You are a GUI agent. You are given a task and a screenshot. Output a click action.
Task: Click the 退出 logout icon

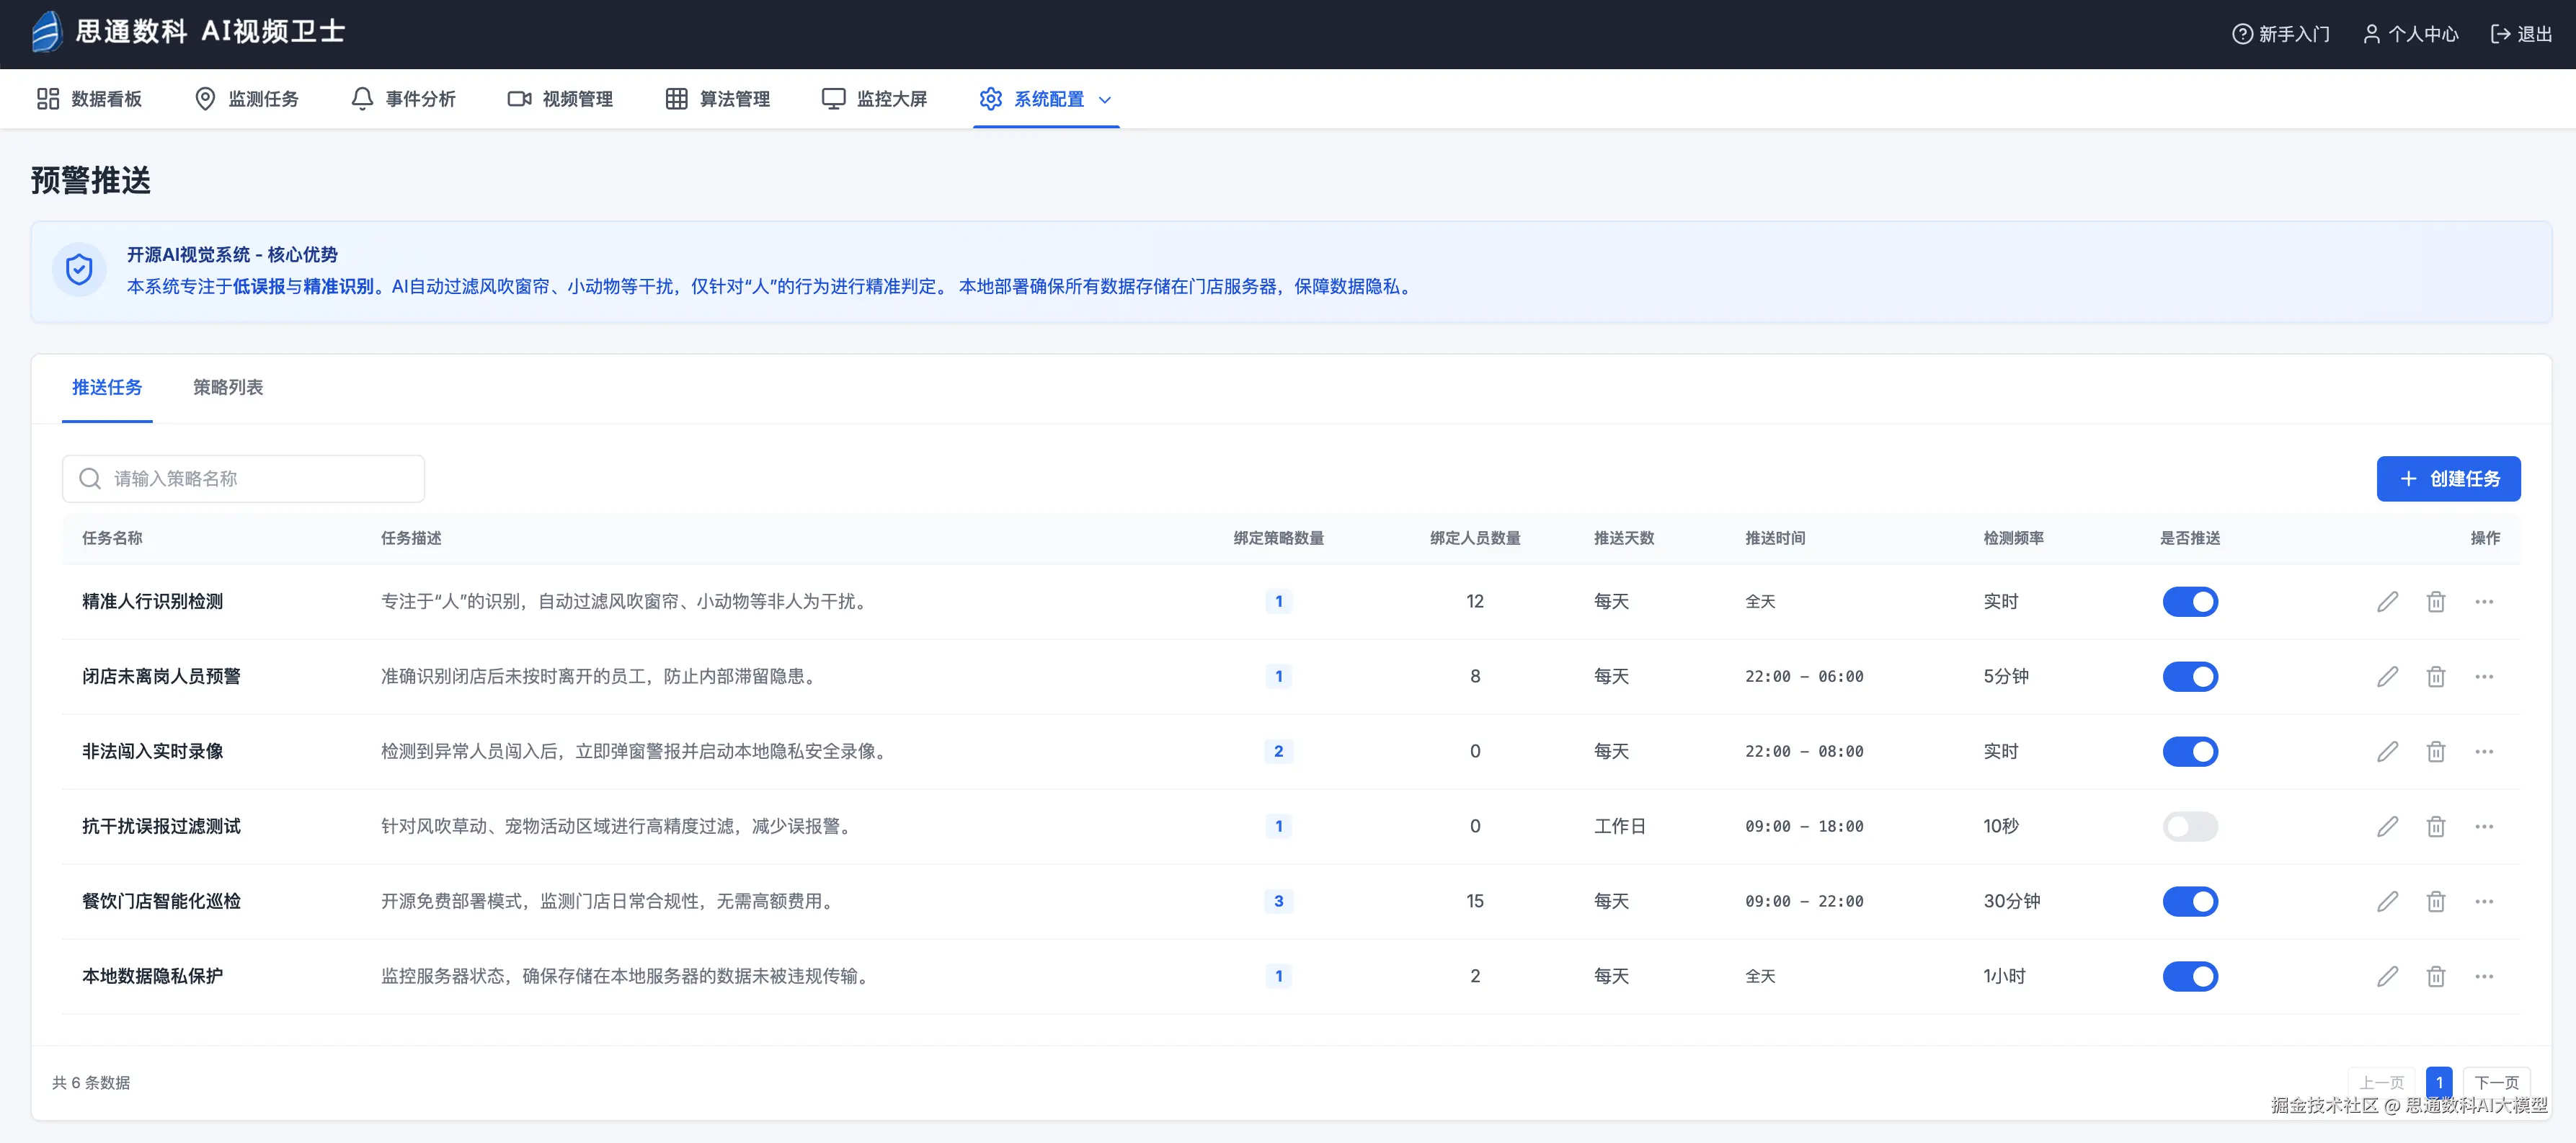(2500, 34)
